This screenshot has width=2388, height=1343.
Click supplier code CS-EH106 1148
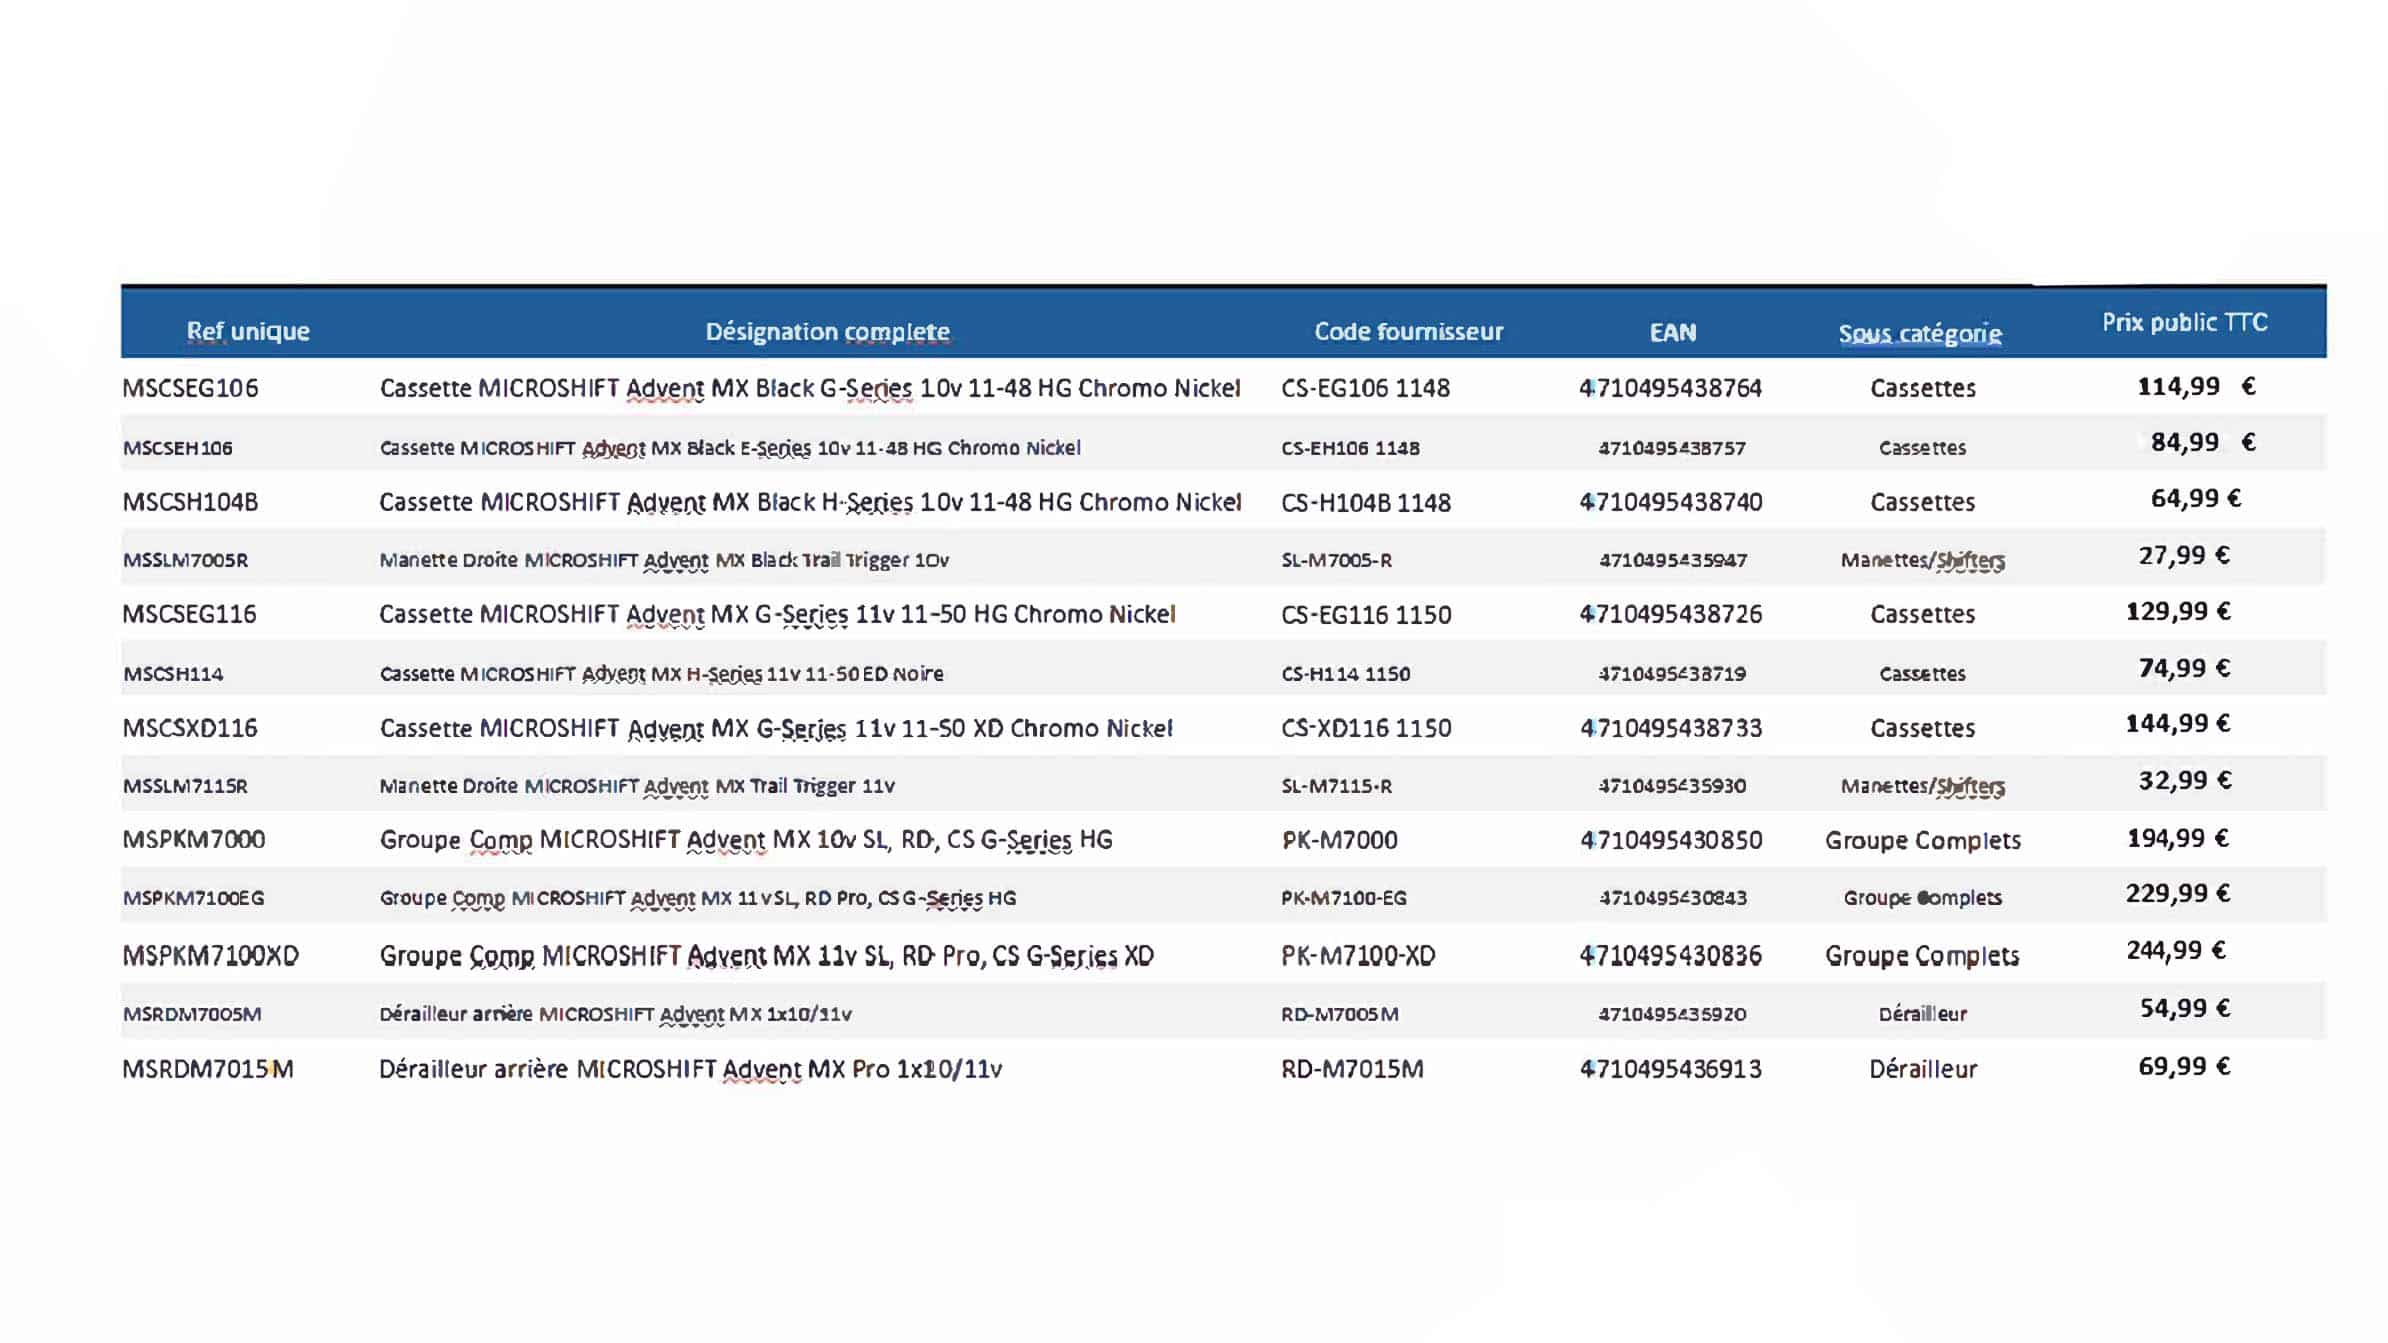(1350, 448)
